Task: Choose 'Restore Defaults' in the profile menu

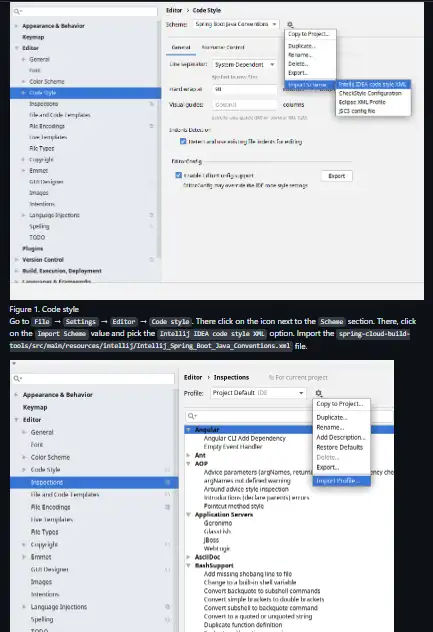Action: (x=341, y=447)
